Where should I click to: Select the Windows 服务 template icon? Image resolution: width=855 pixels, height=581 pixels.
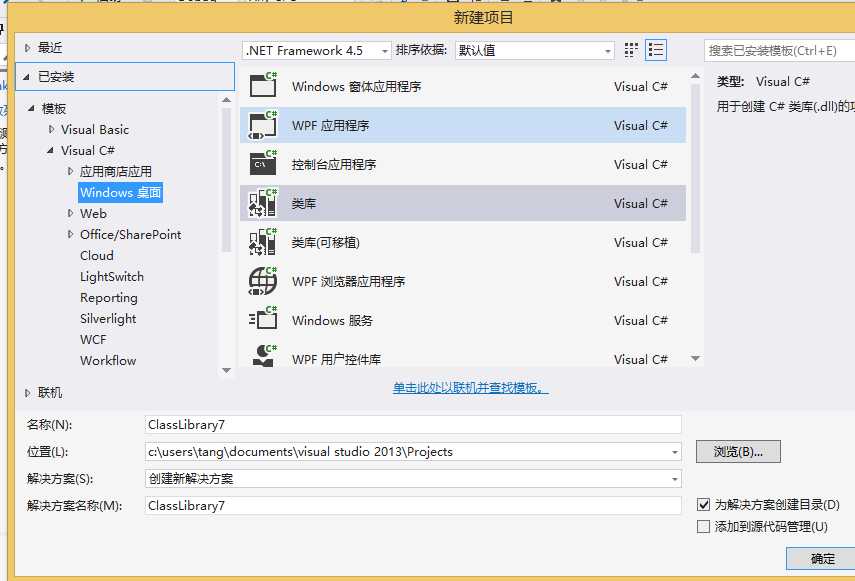click(x=263, y=318)
